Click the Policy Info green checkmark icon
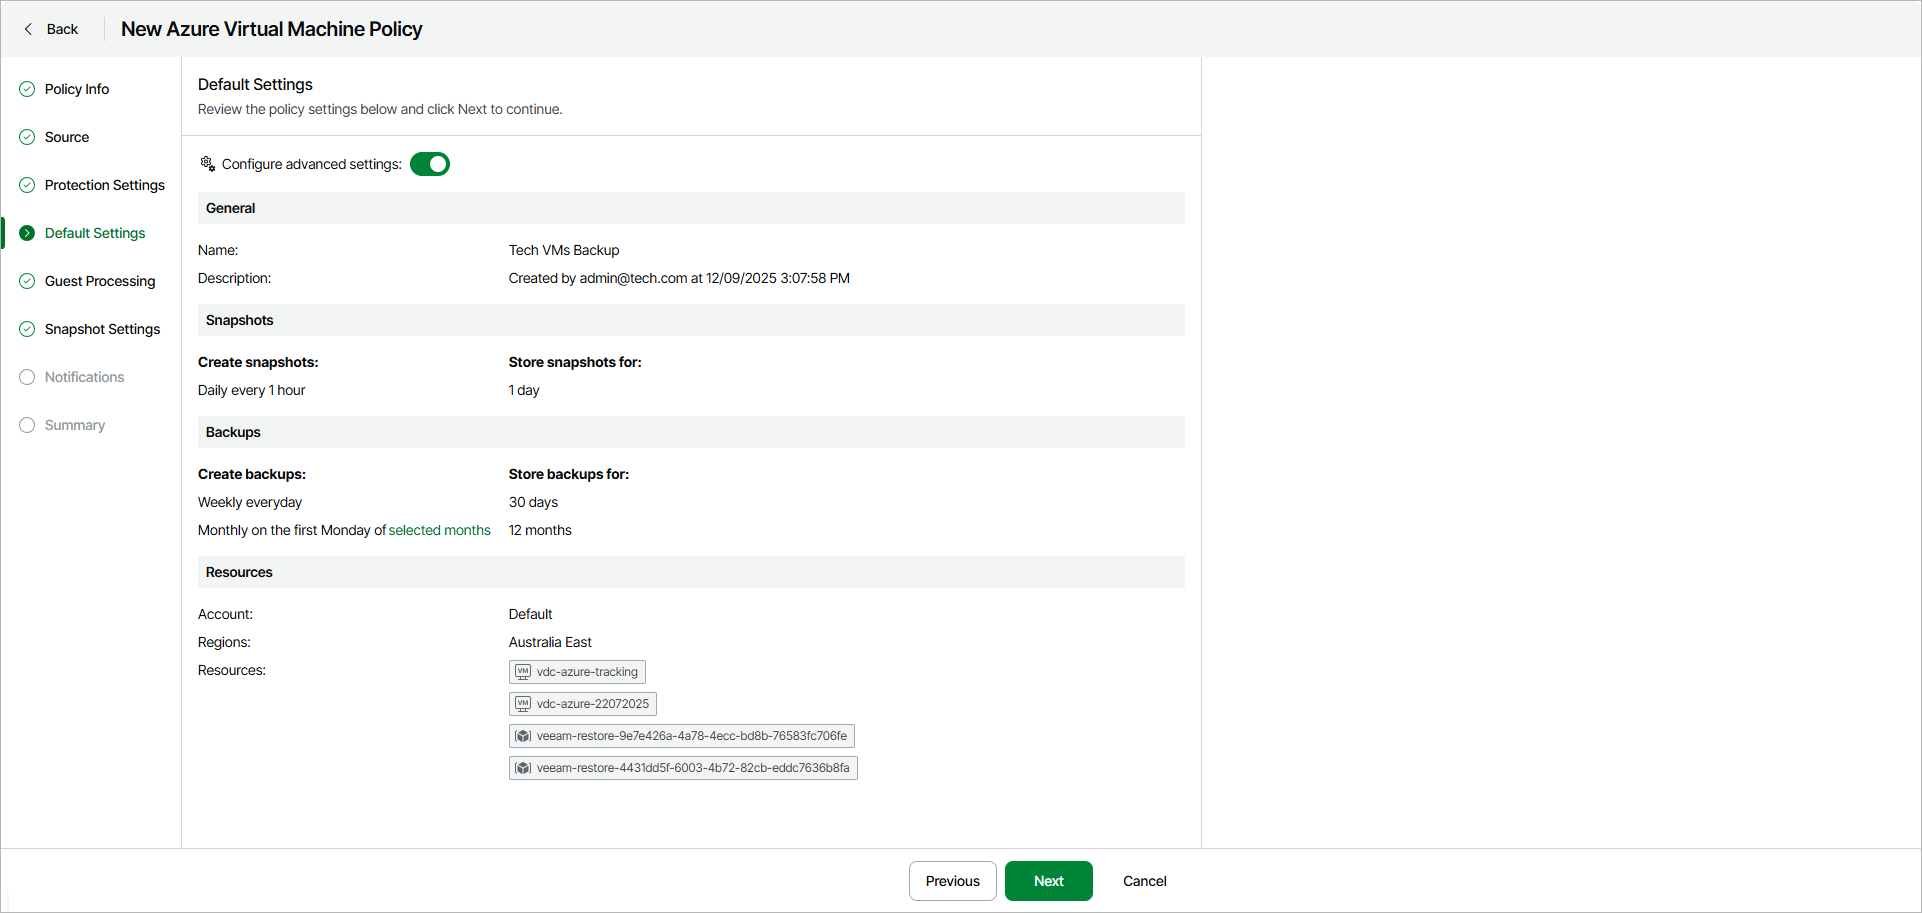 pyautogui.click(x=27, y=89)
